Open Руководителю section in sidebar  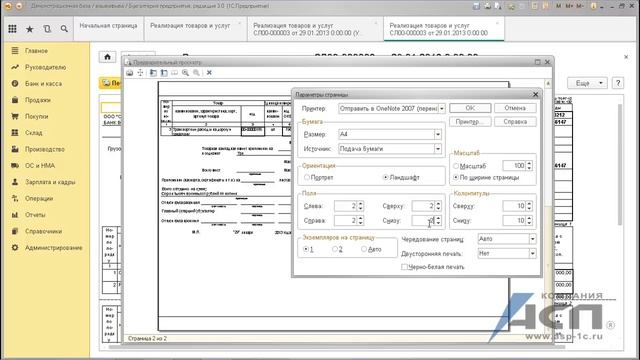45,67
